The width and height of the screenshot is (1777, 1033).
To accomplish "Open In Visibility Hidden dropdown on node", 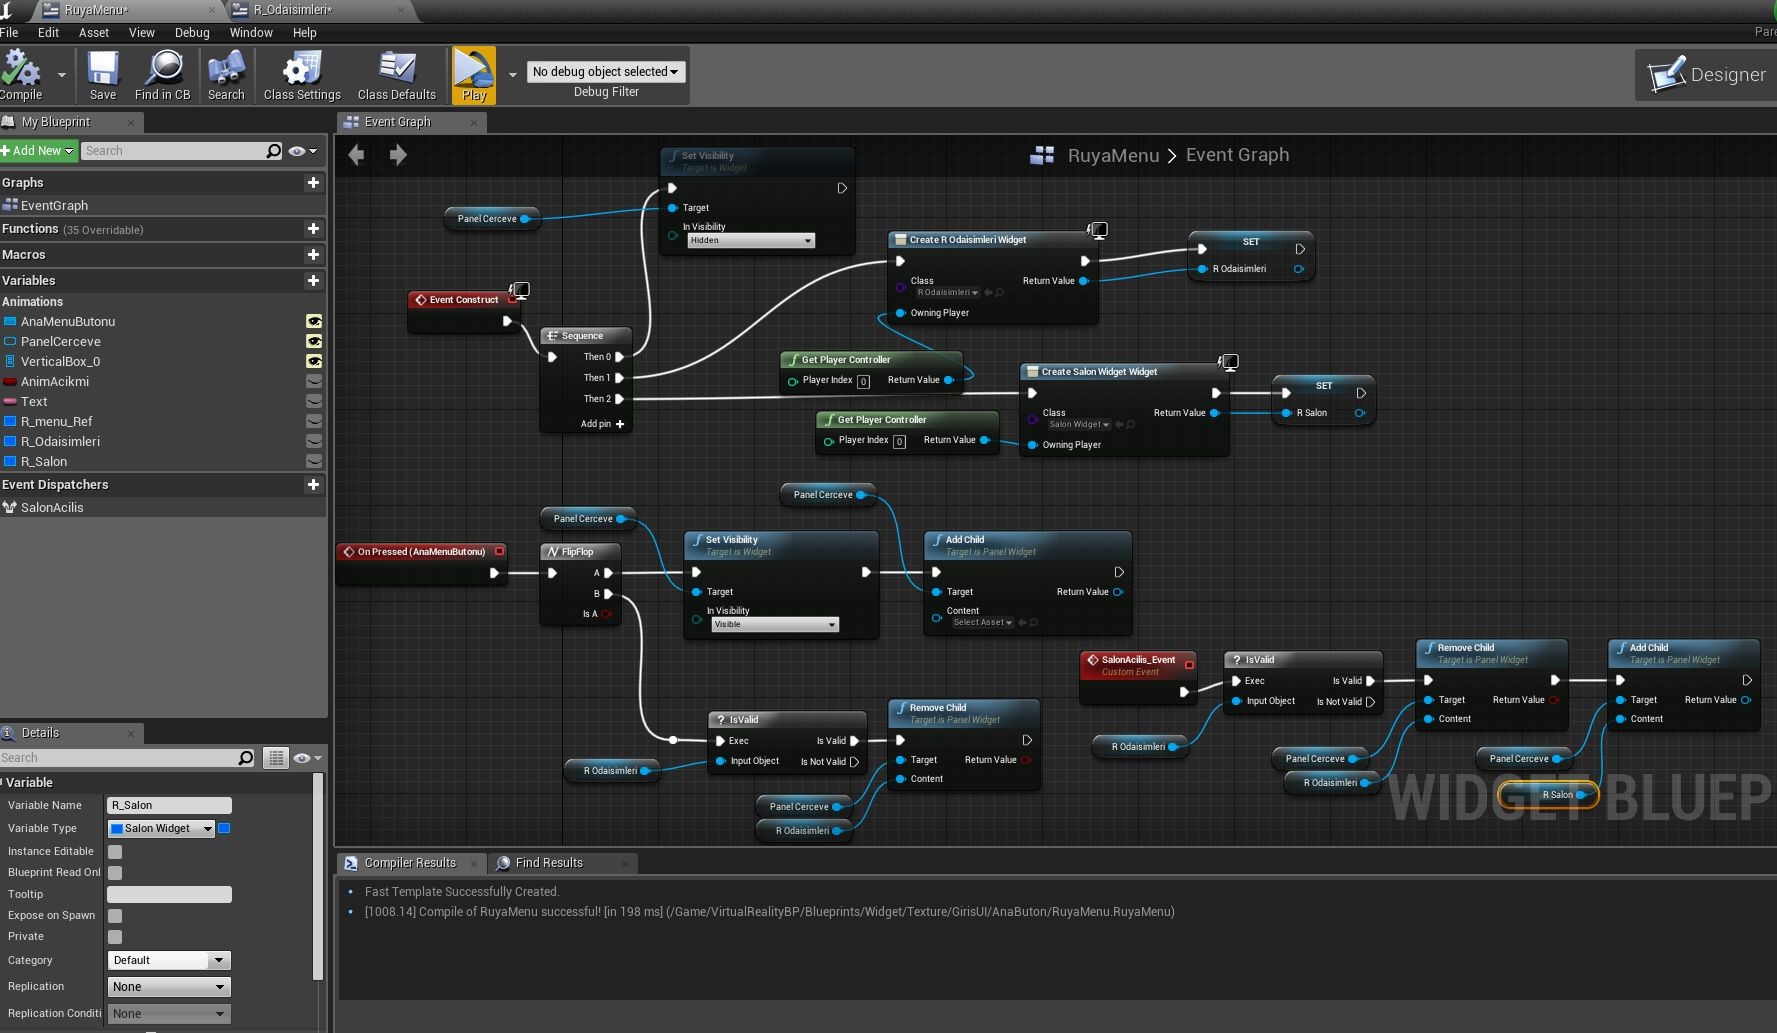I will tap(751, 241).
